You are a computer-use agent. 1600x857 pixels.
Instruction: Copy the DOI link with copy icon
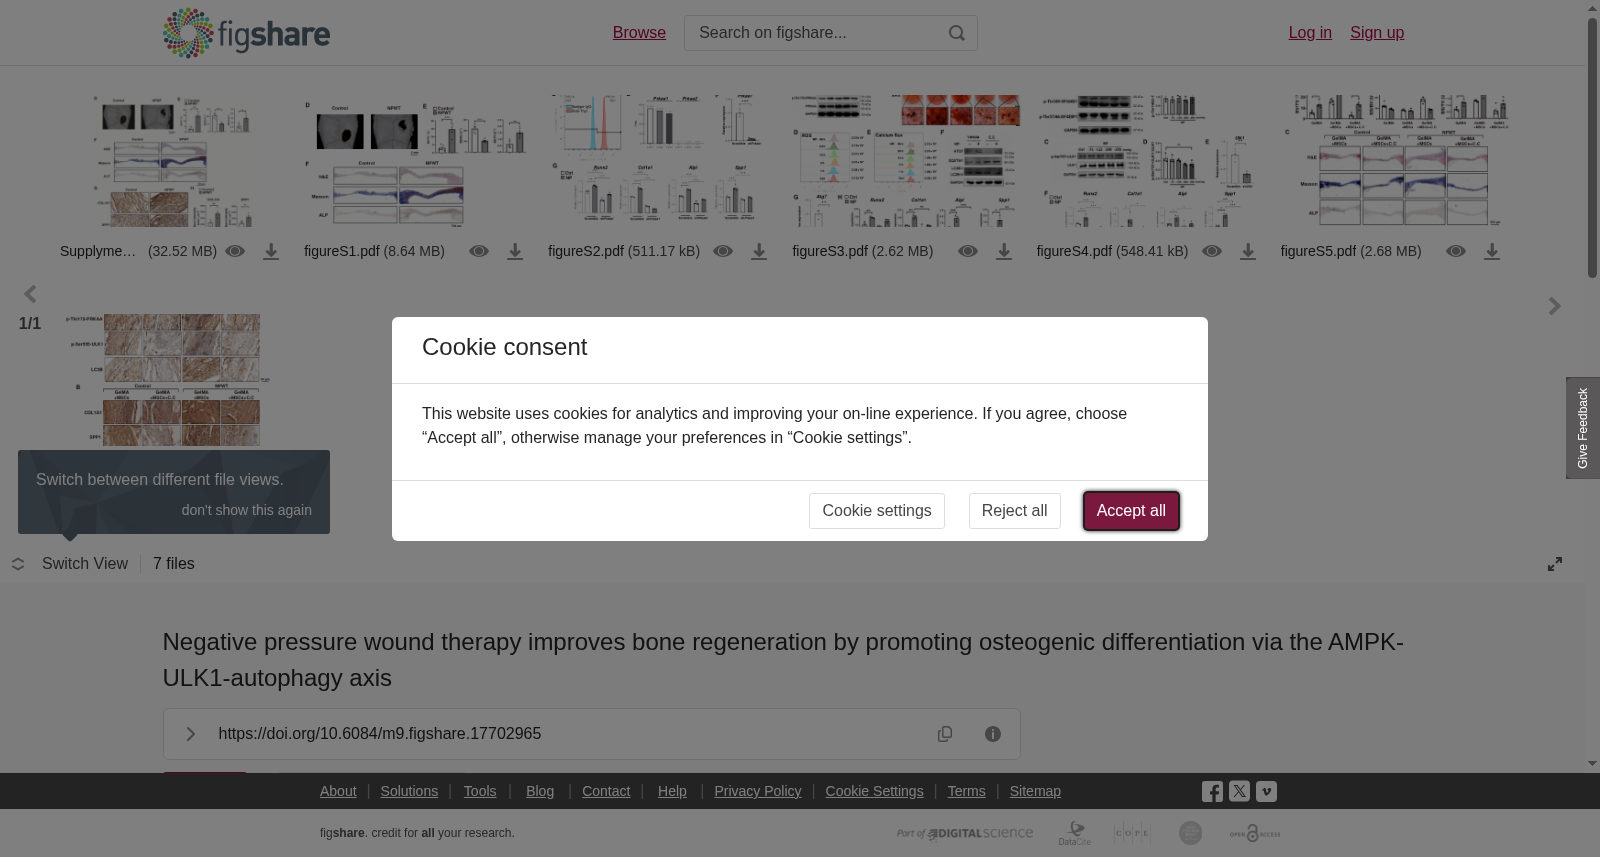[x=945, y=734]
